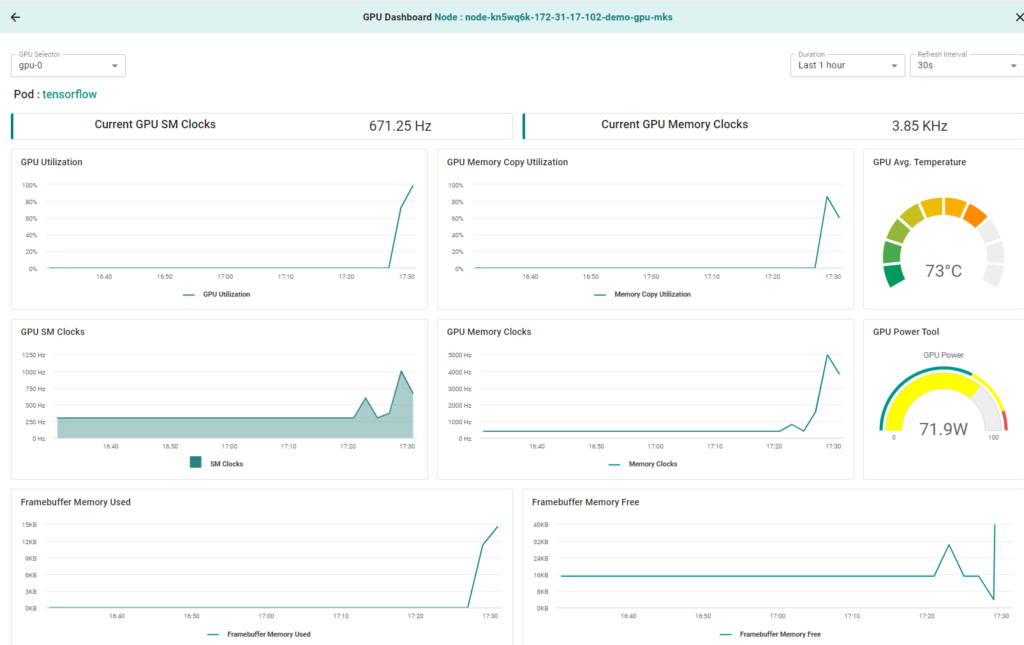Toggle the GPU Utilization legend series
This screenshot has height=645, width=1024.
coord(217,295)
